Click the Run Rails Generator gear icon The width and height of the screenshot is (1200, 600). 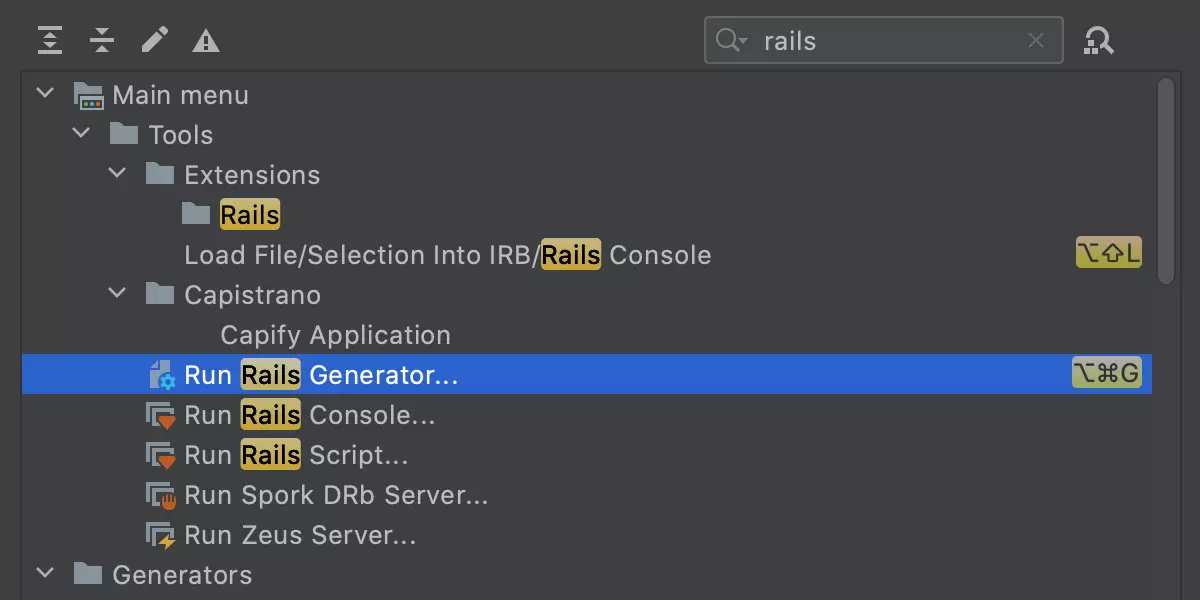(161, 375)
